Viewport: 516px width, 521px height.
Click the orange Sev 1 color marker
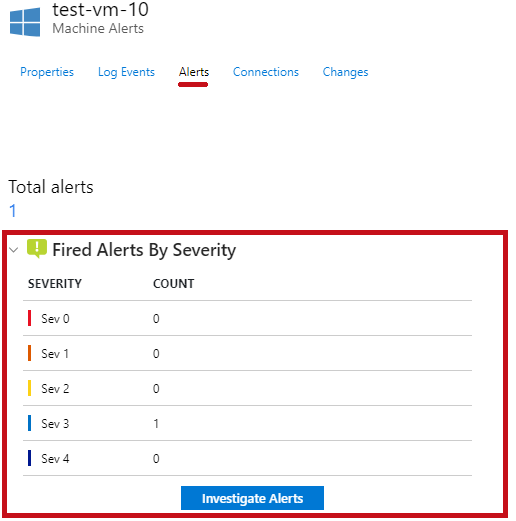(x=30, y=353)
